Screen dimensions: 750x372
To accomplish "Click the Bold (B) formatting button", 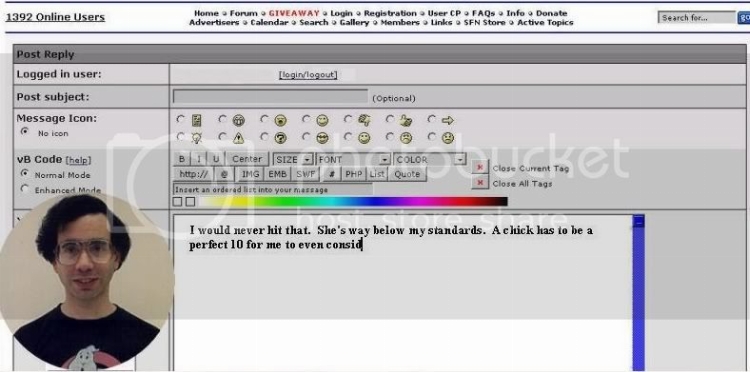I will [181, 159].
